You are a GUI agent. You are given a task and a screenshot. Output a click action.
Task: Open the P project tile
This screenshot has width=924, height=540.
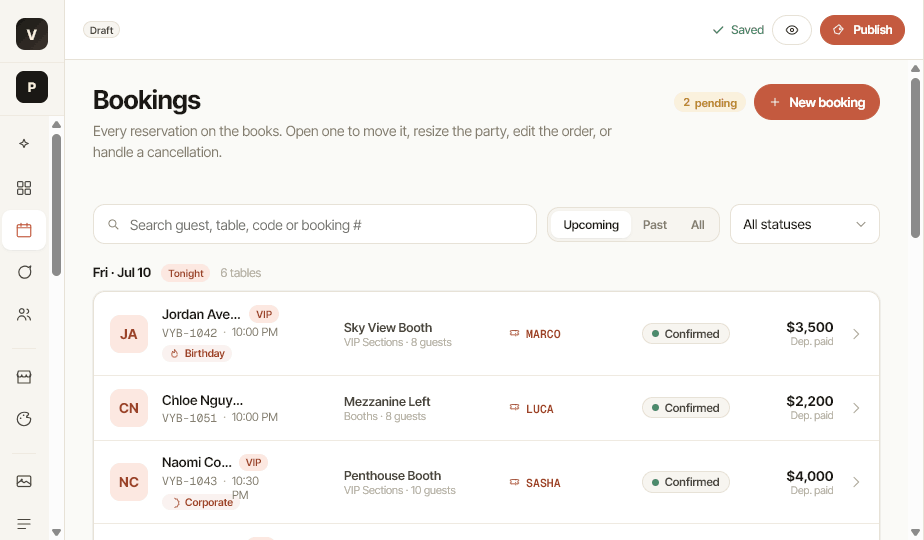tap(32, 87)
